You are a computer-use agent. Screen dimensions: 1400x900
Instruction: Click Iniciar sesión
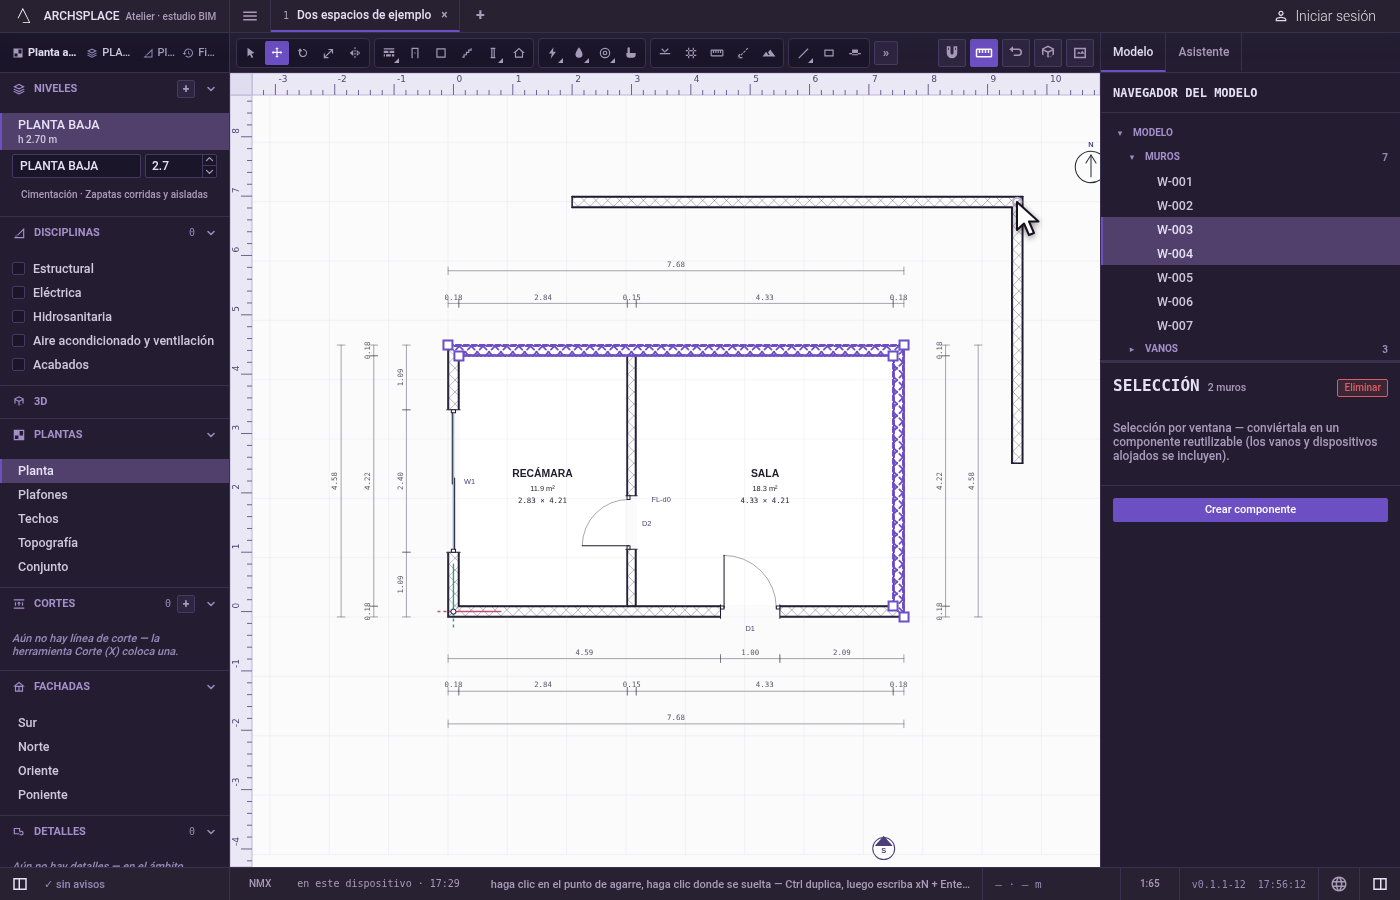tap(1325, 16)
